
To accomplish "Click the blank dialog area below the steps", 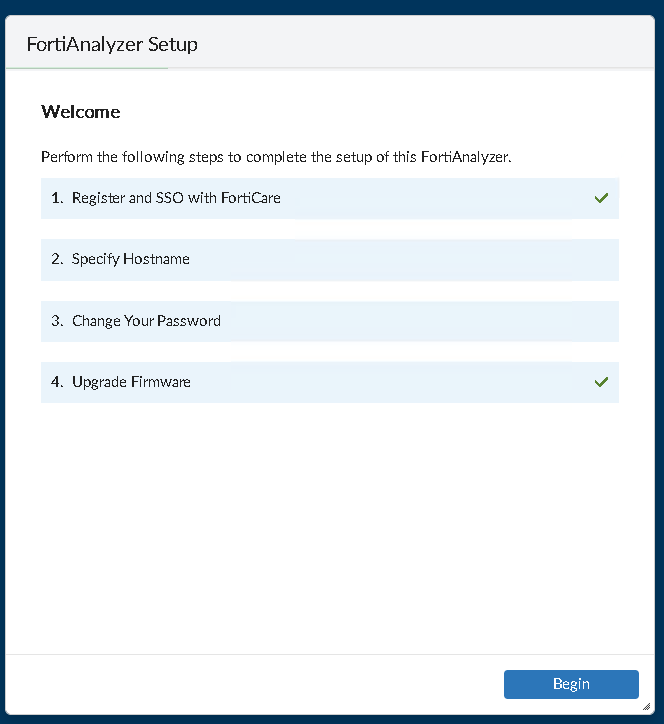I will (x=330, y=530).
